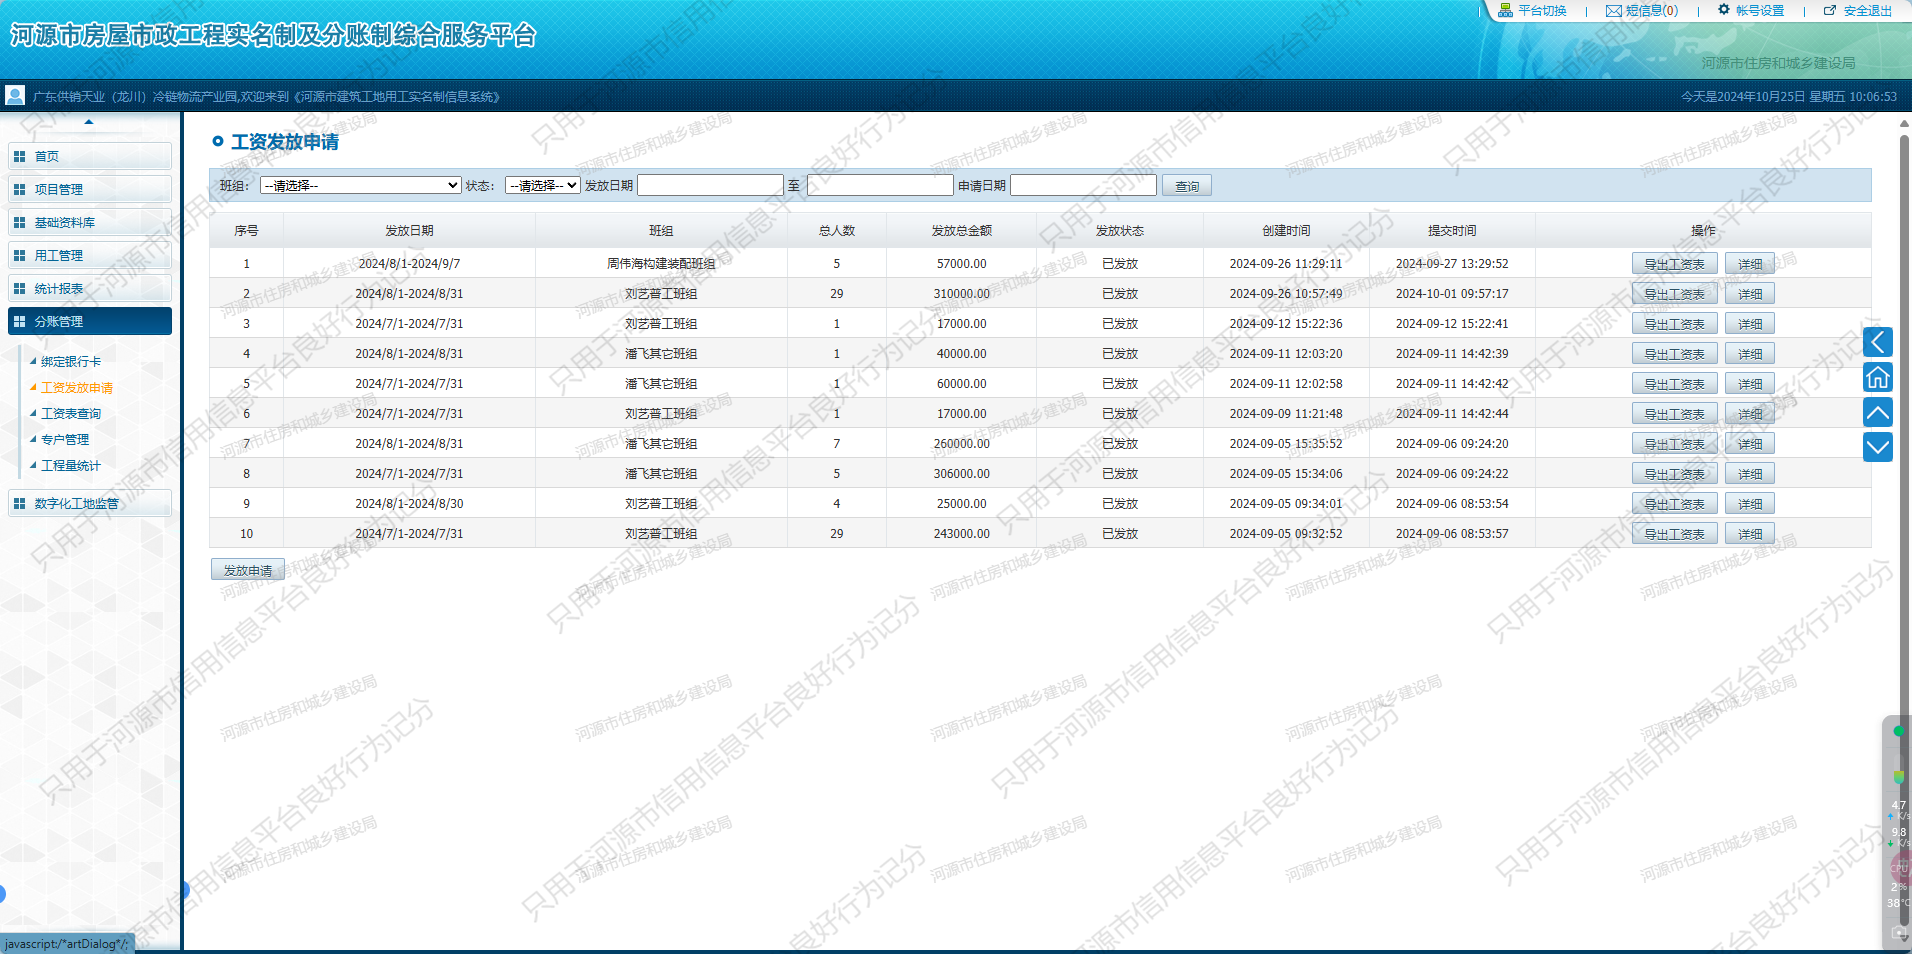Image resolution: width=1912 pixels, height=954 pixels.
Task: Click the date cell 2024/8/1-2024/9/7
Action: point(410,264)
